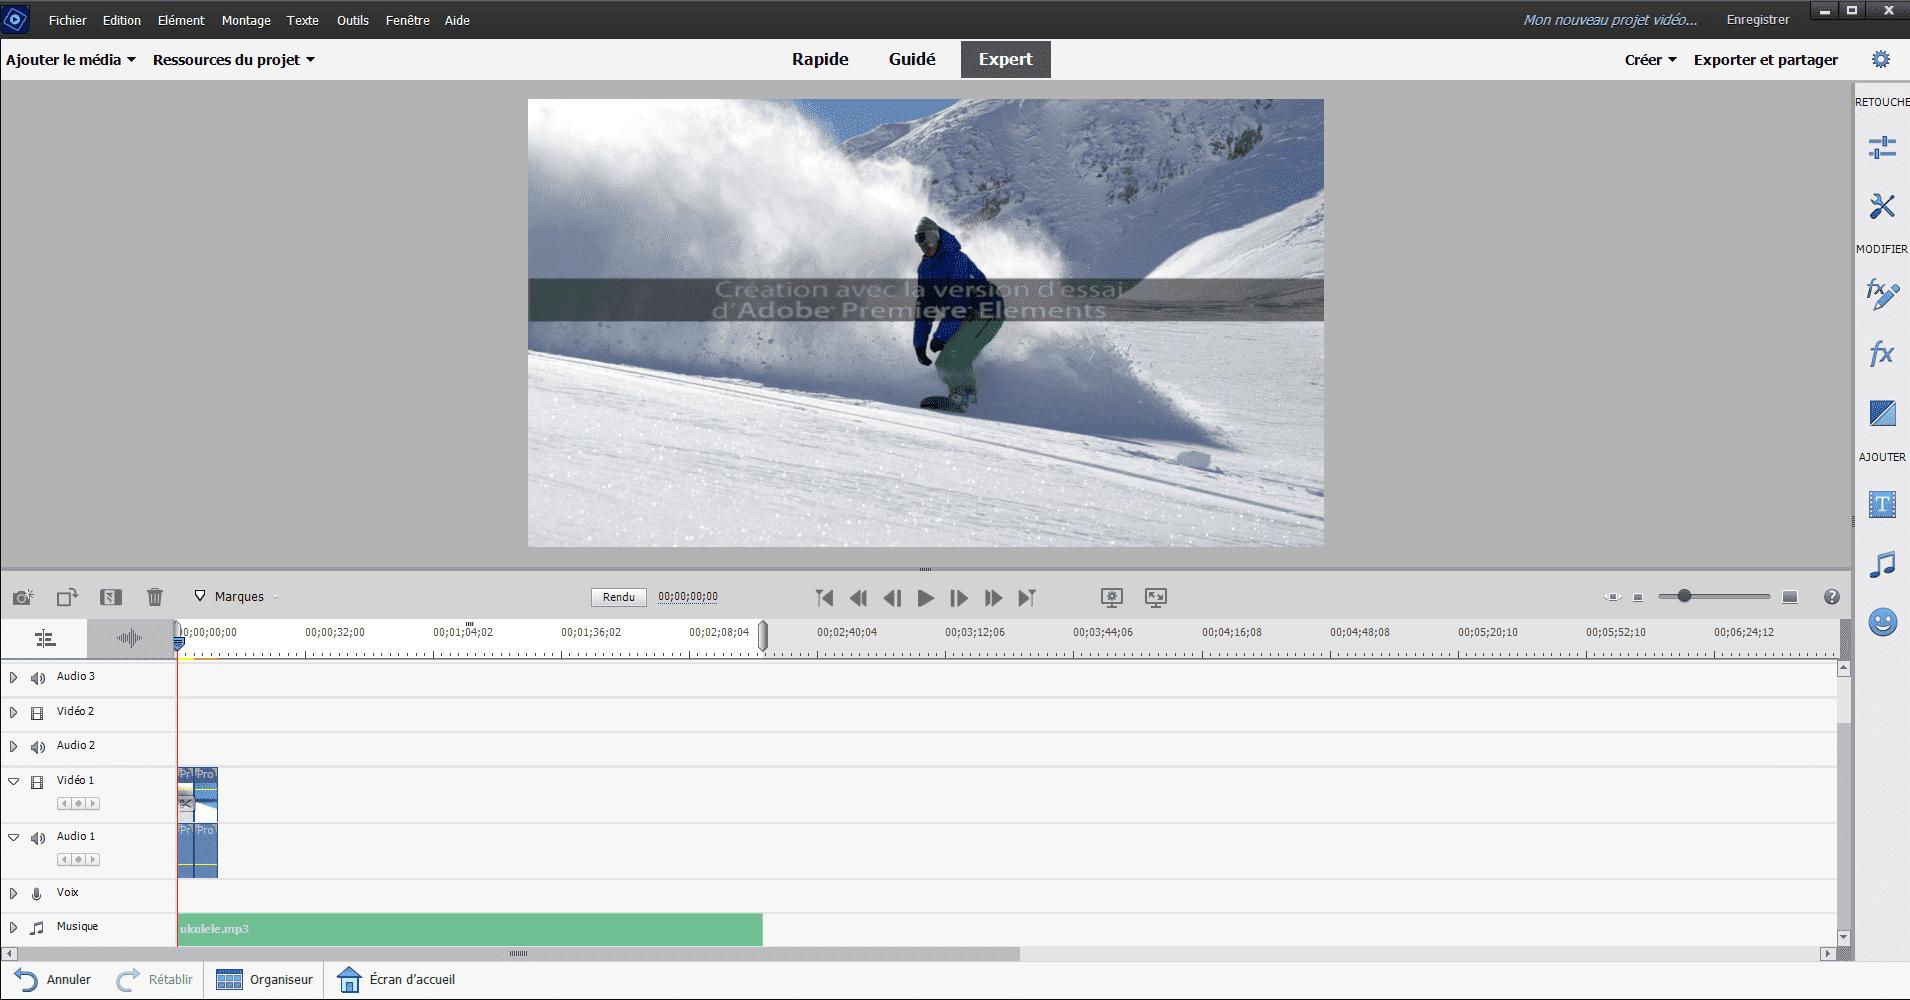Click the Rendu button
This screenshot has width=1910, height=1000.
[x=618, y=597]
